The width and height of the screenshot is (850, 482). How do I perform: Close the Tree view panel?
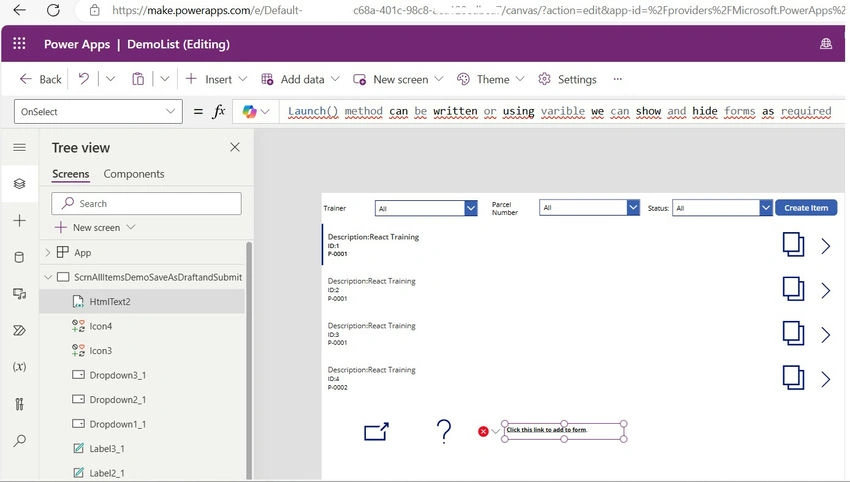tap(235, 147)
